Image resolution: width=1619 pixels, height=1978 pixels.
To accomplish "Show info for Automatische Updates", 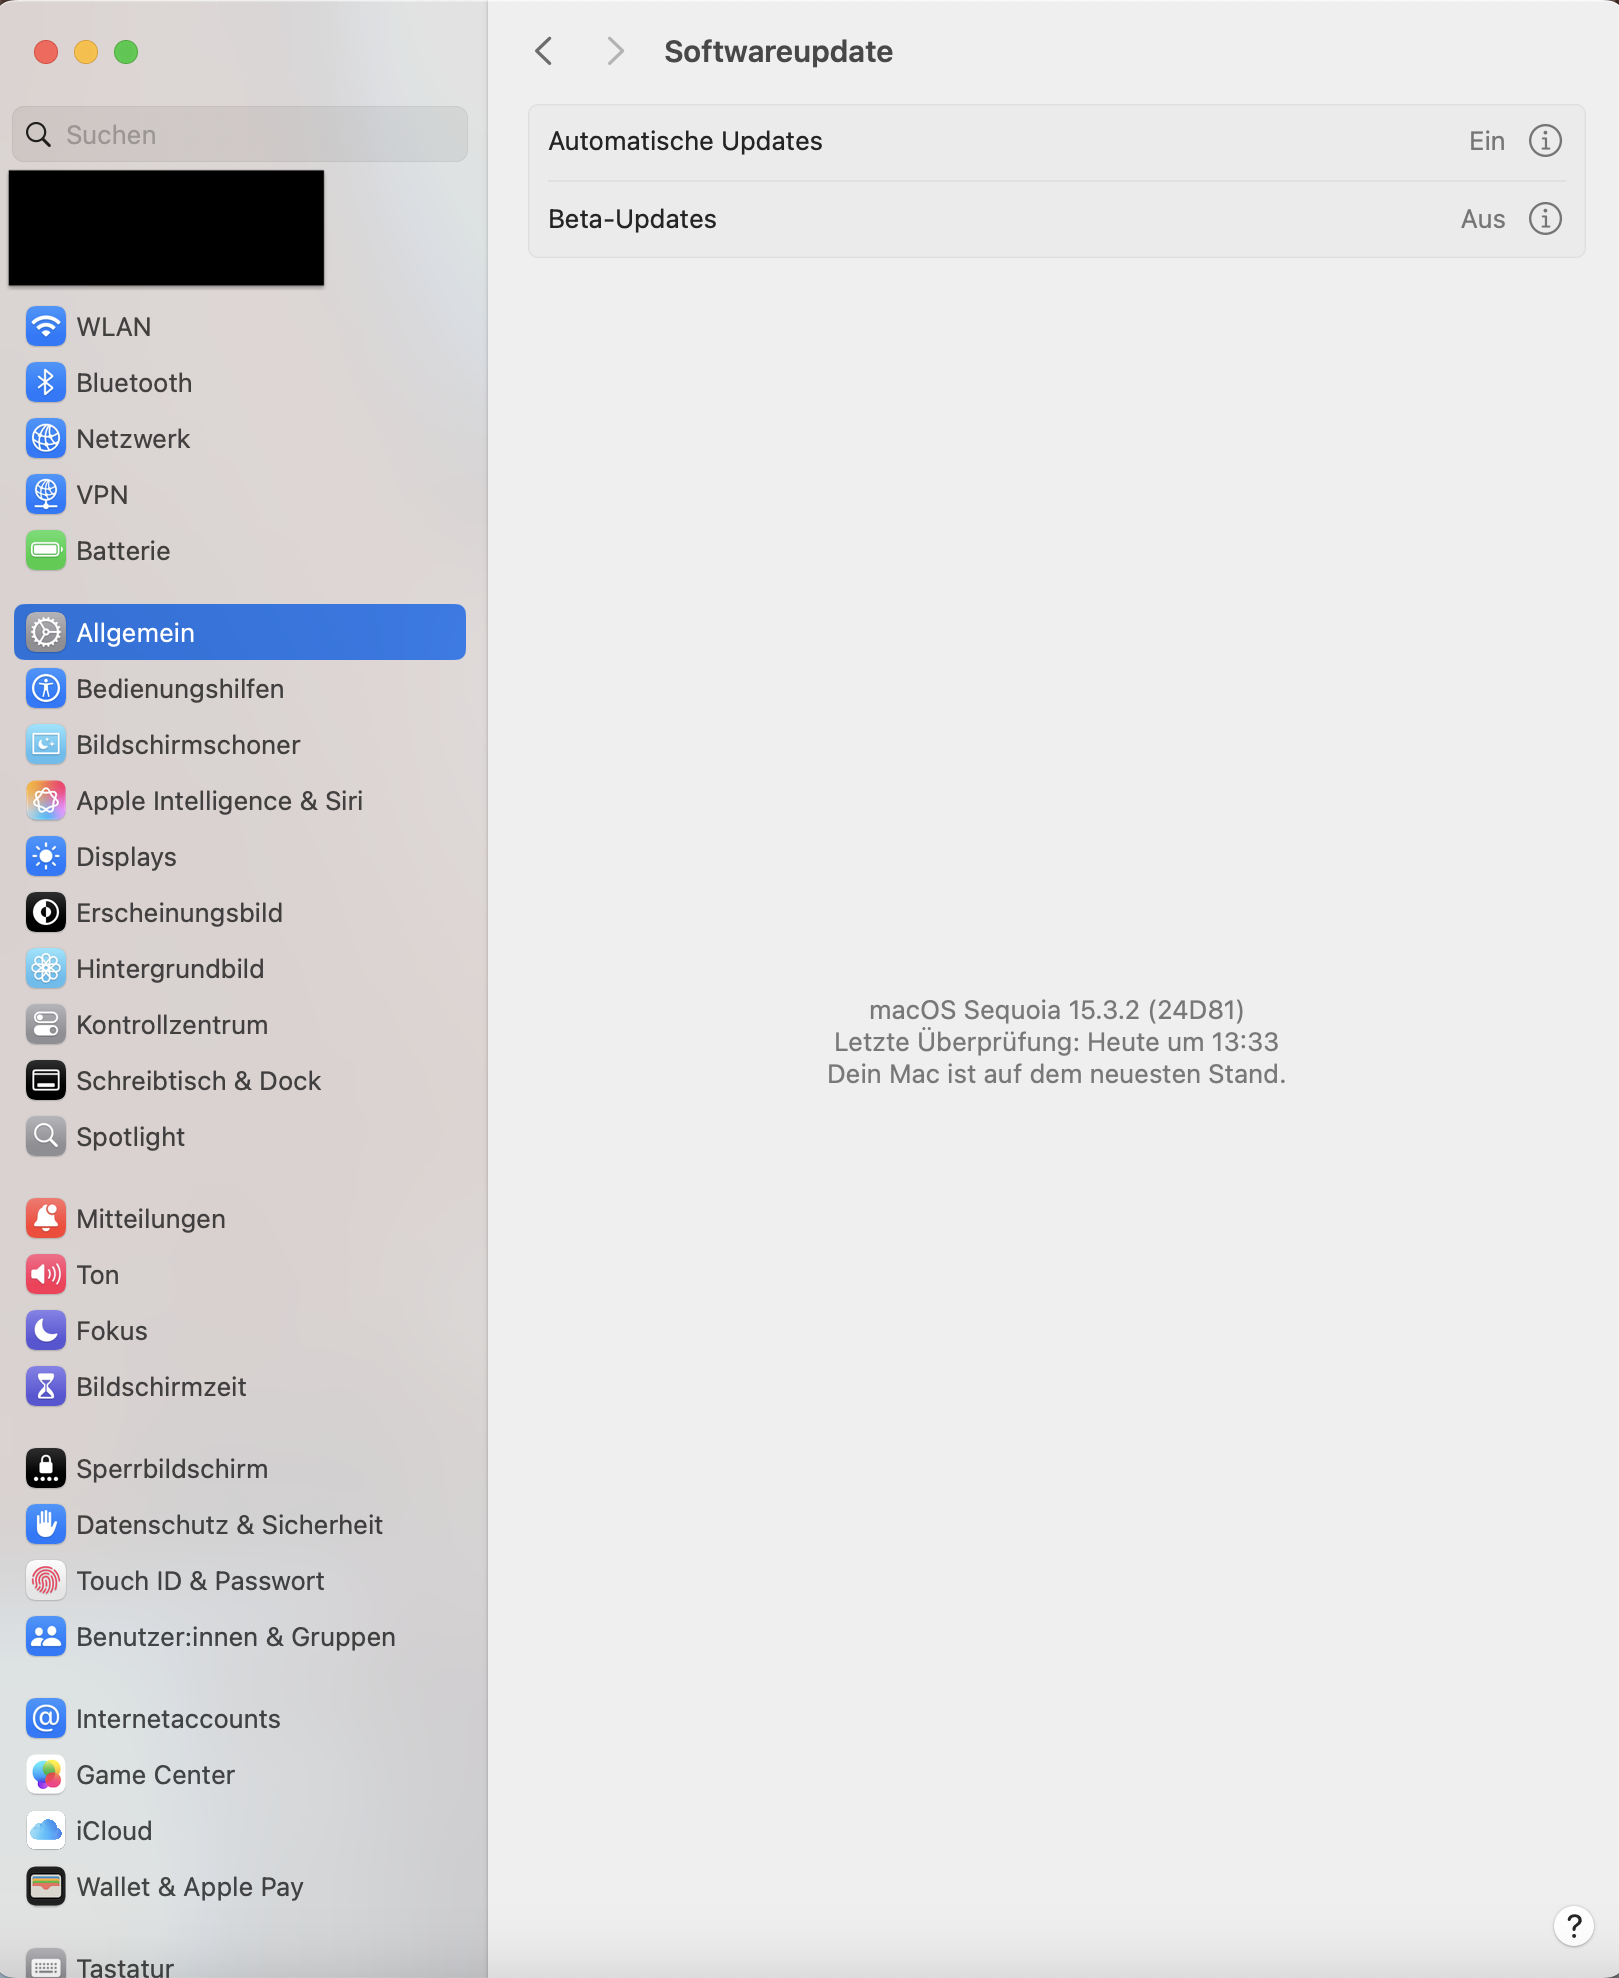I will point(1545,141).
